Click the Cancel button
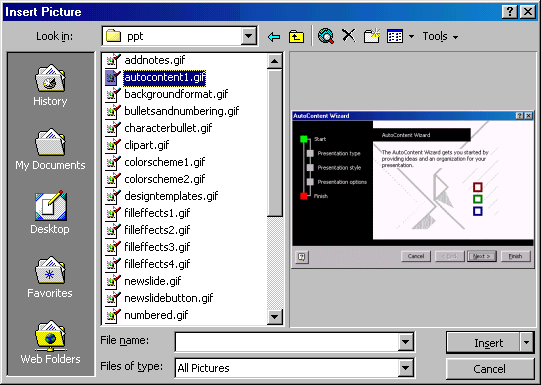The image size is (541, 385). pos(490,369)
